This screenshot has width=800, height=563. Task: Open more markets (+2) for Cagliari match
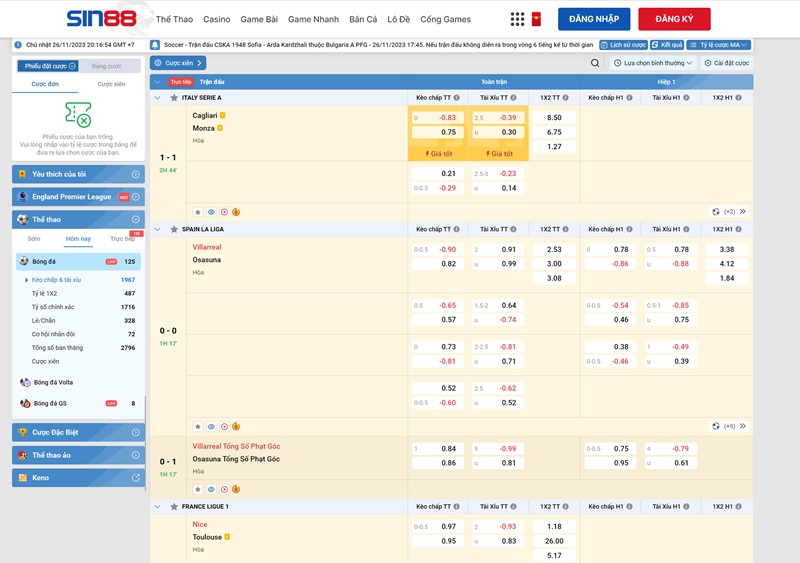point(731,211)
